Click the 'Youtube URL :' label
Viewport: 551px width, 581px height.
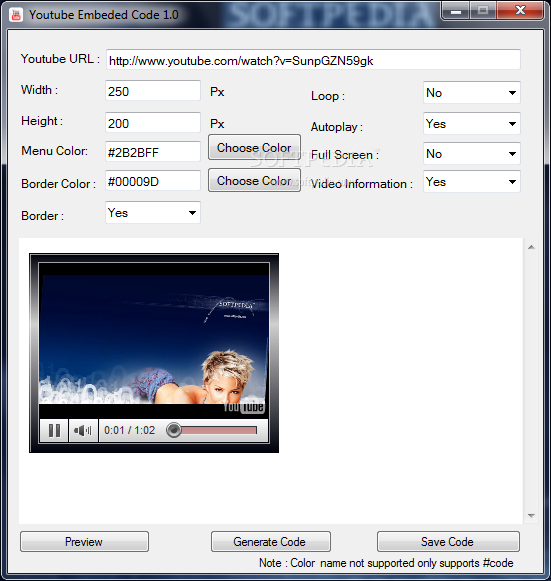click(60, 59)
